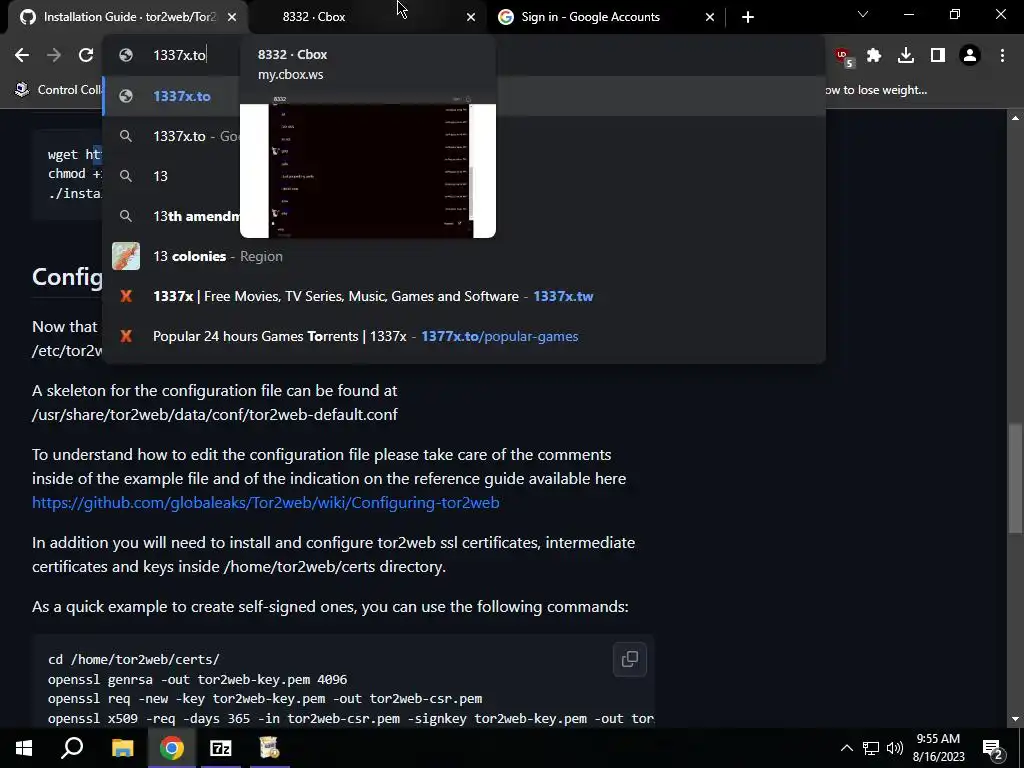This screenshot has width=1024, height=768.
Task: Go back with the browser back arrow
Action: pos(22,56)
